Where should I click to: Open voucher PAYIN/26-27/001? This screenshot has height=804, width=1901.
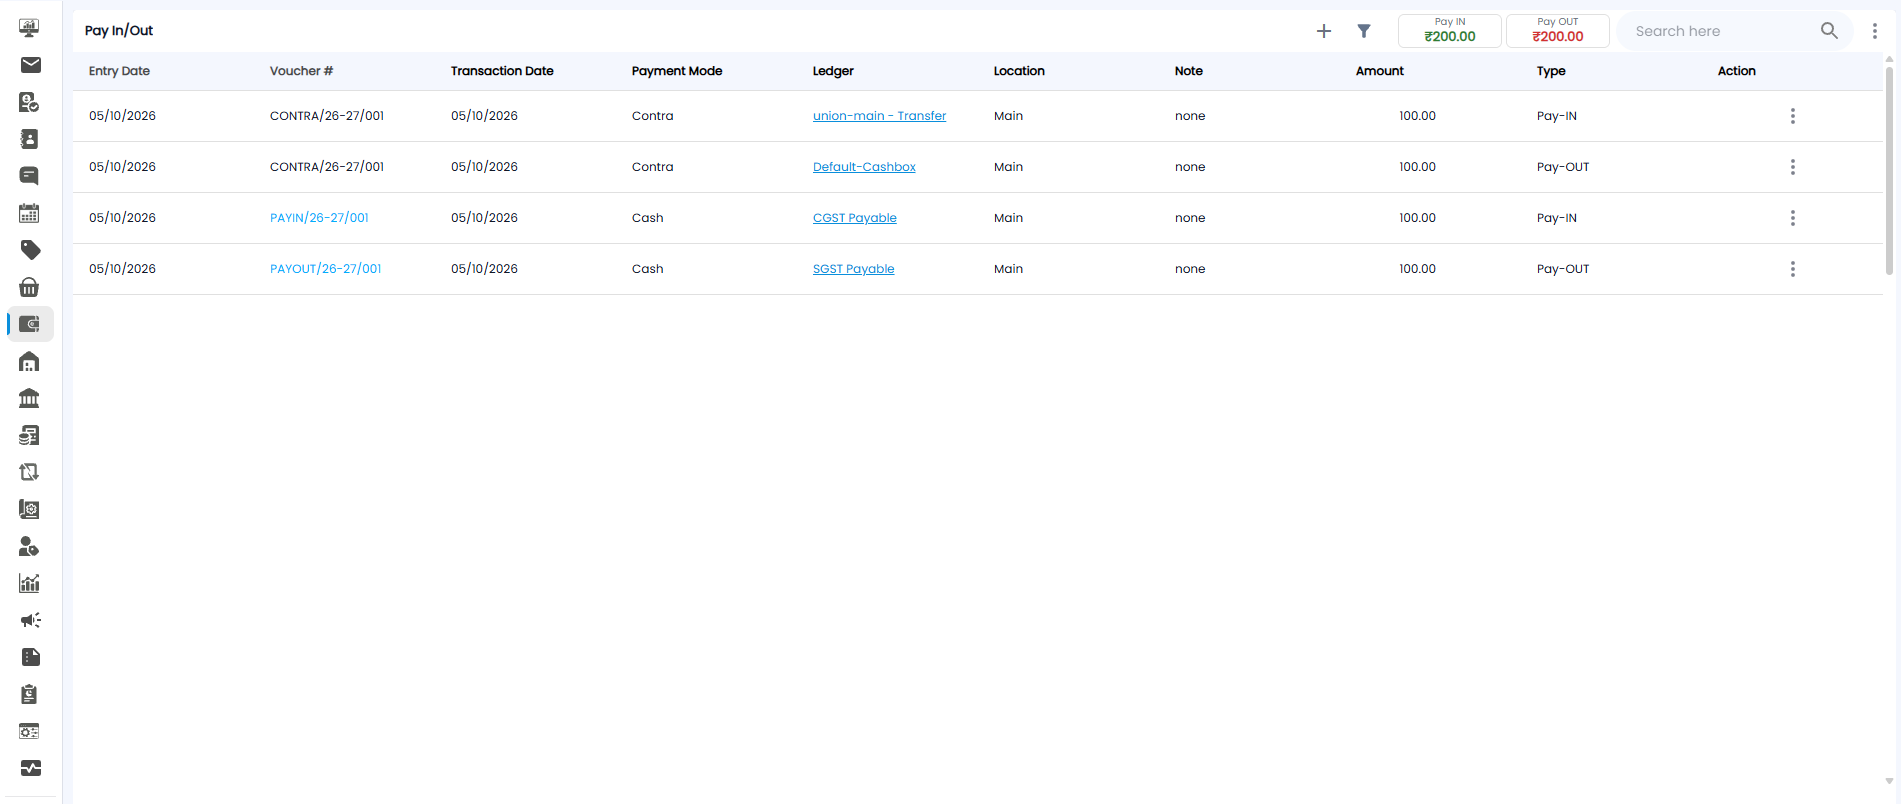319,218
